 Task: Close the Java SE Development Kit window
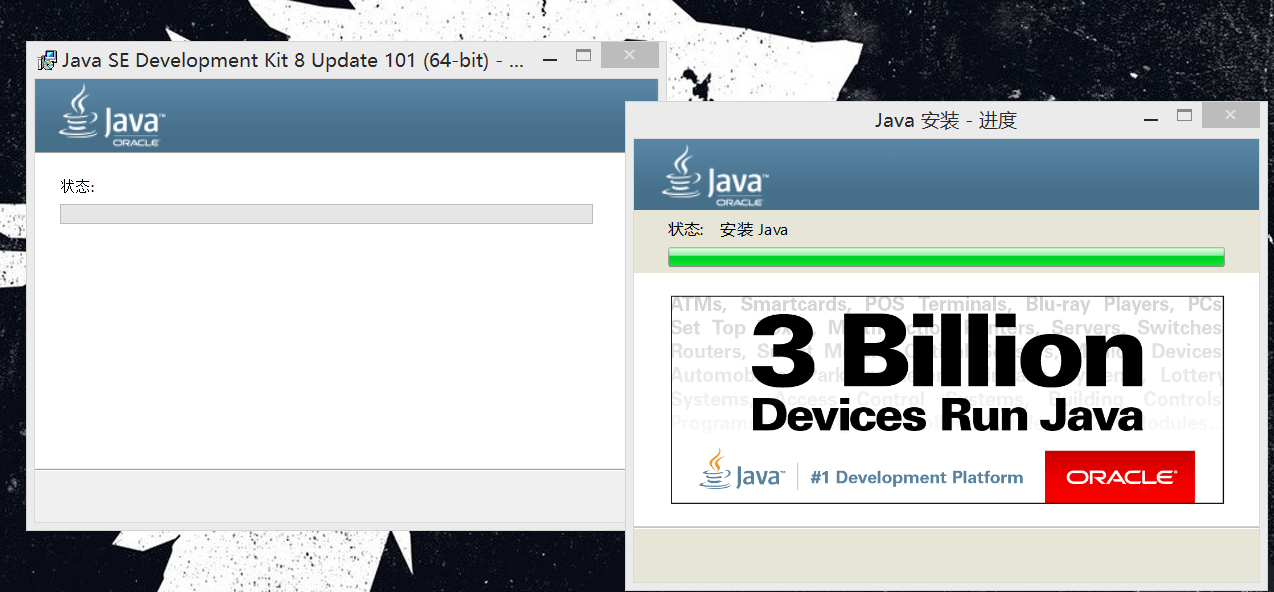[x=631, y=56]
